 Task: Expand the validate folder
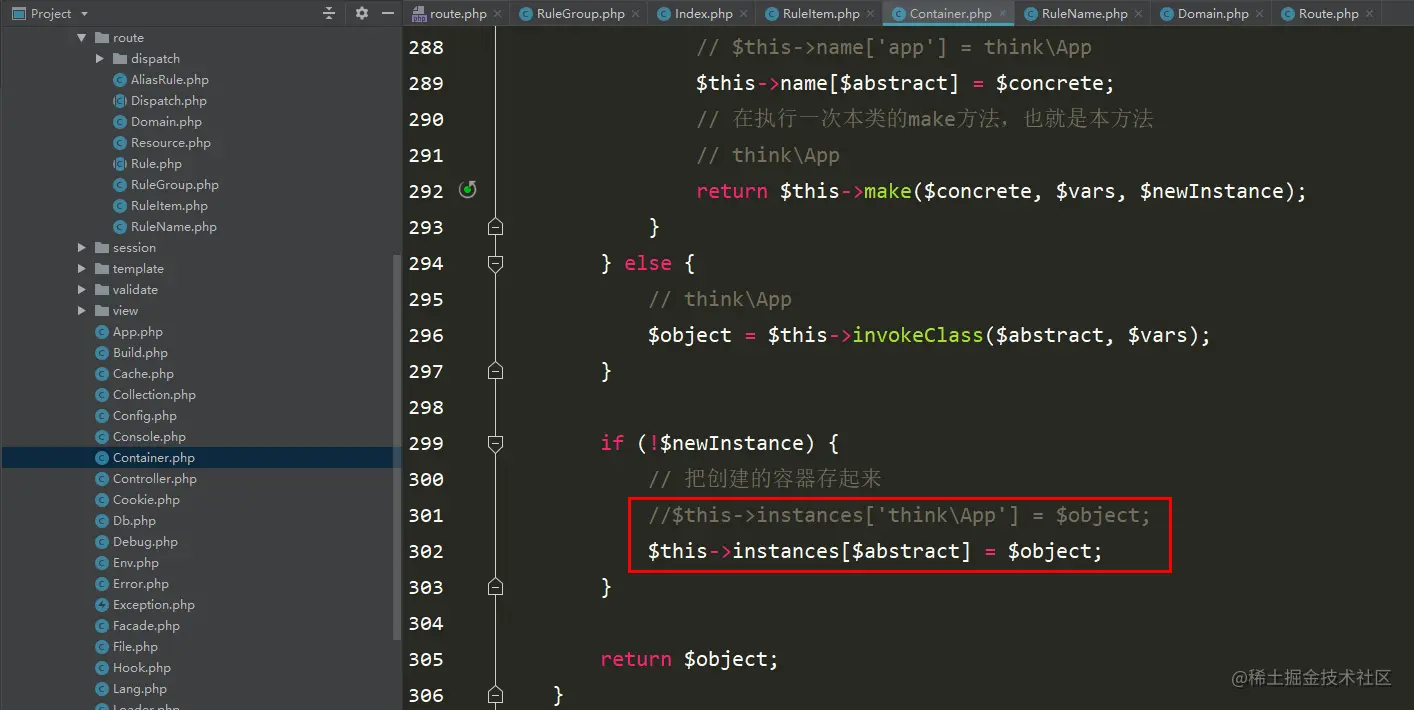click(82, 290)
